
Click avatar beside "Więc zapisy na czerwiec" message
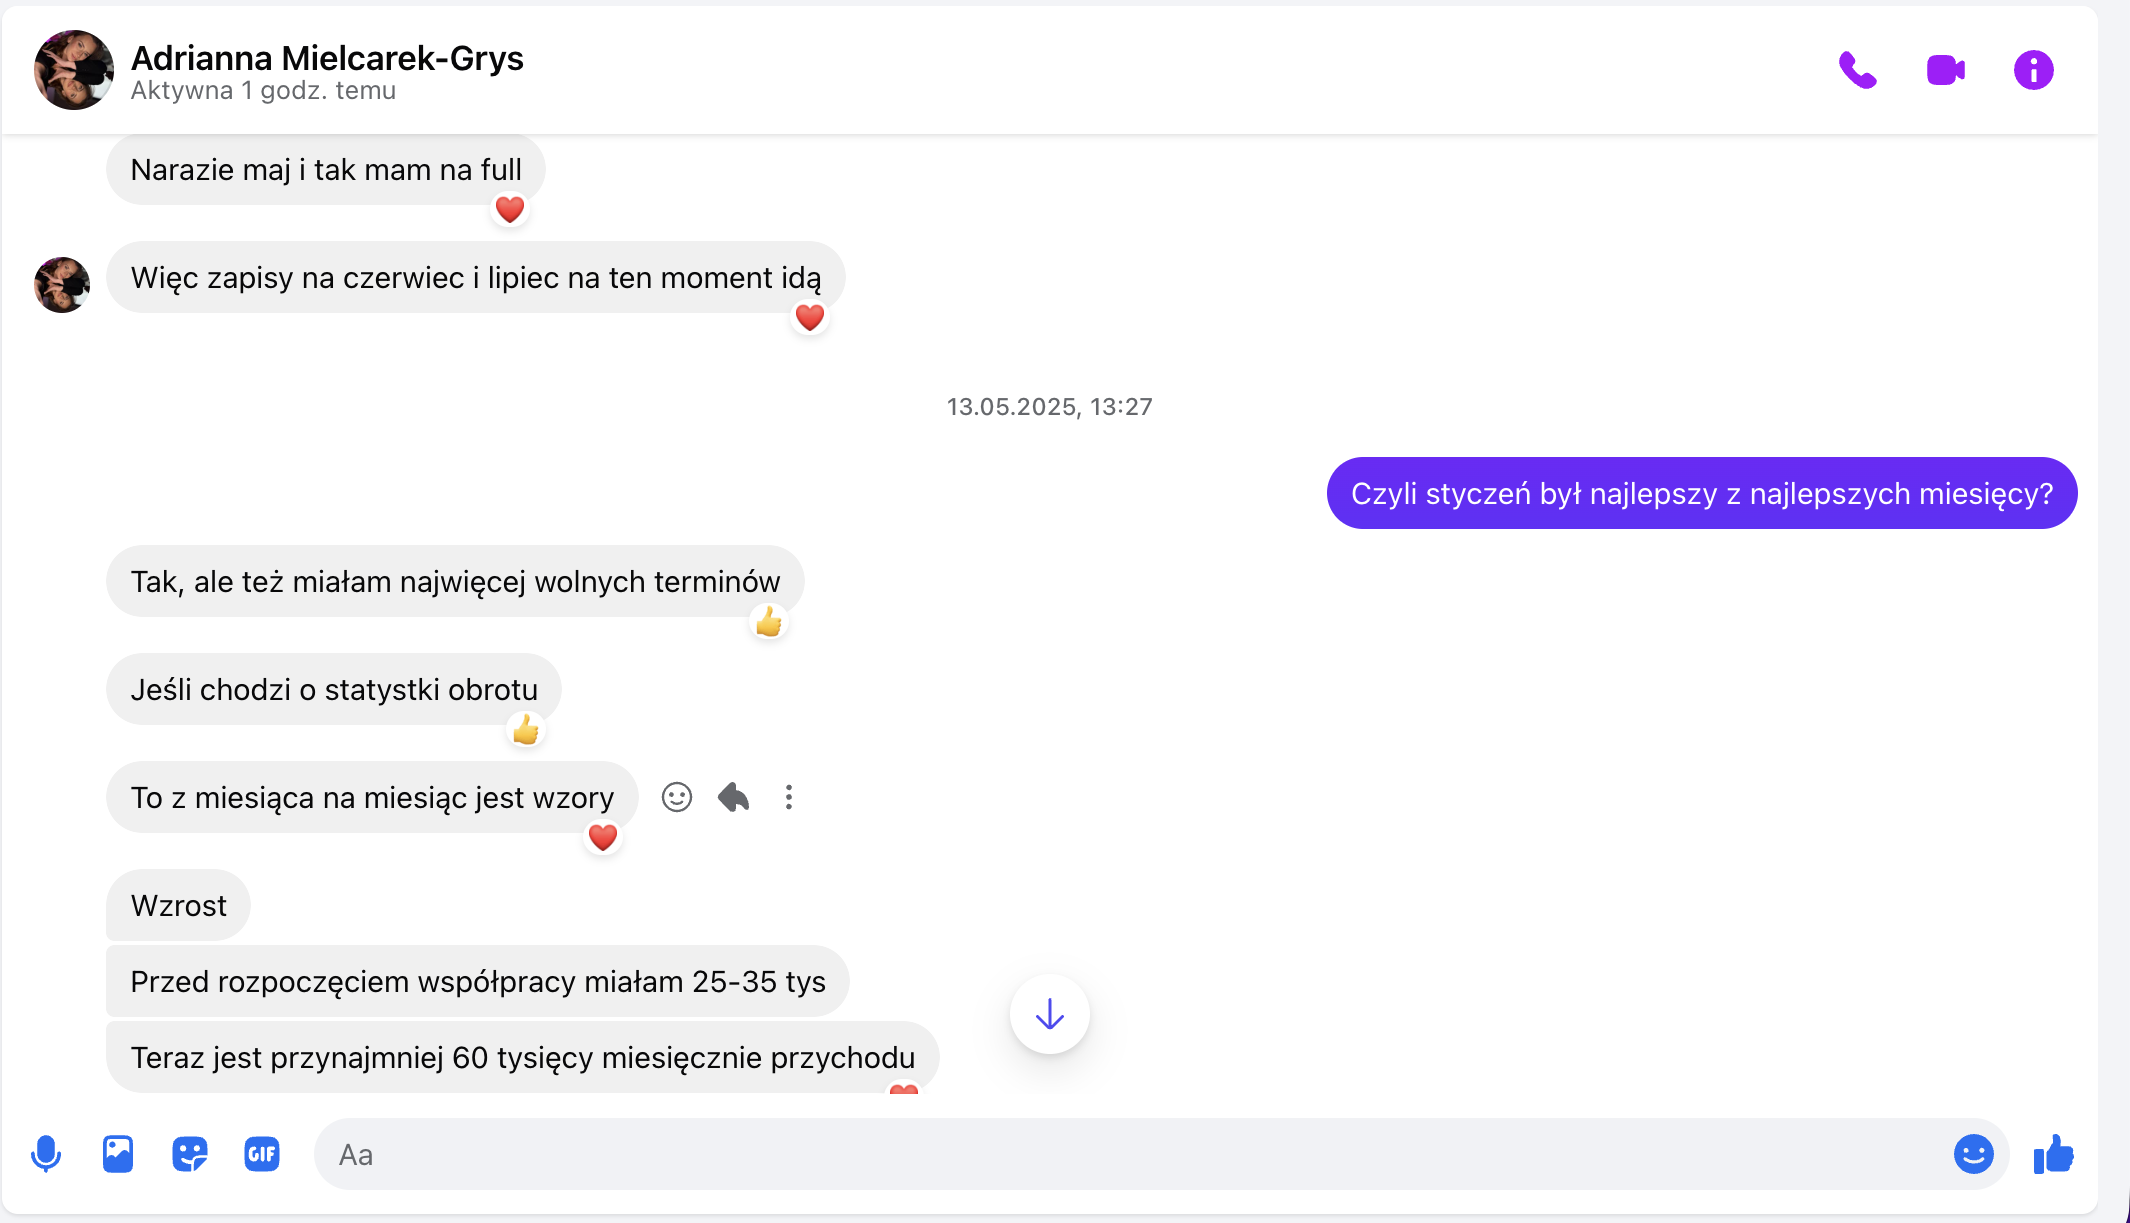click(62, 285)
